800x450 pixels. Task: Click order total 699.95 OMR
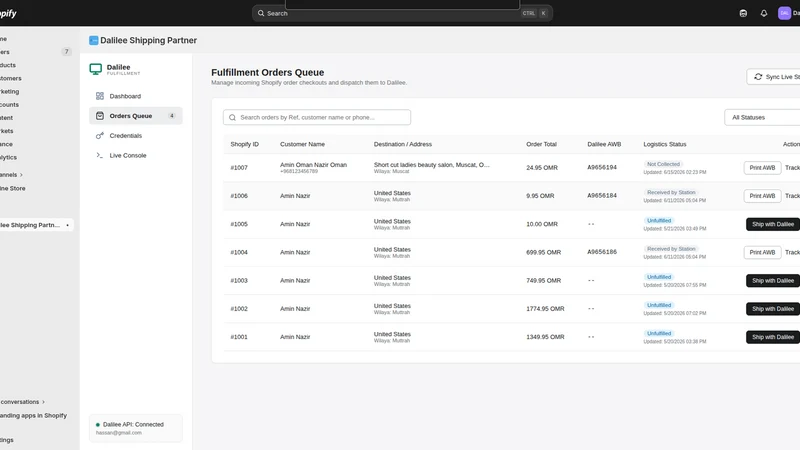pos(543,252)
